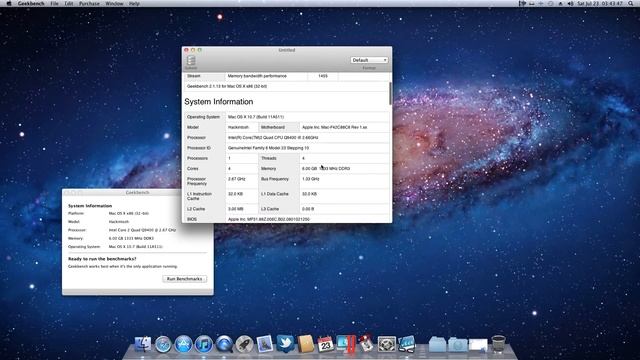Screen dimensions: 640x360
Task: Open the first folder stack in dock
Action: [437, 344]
